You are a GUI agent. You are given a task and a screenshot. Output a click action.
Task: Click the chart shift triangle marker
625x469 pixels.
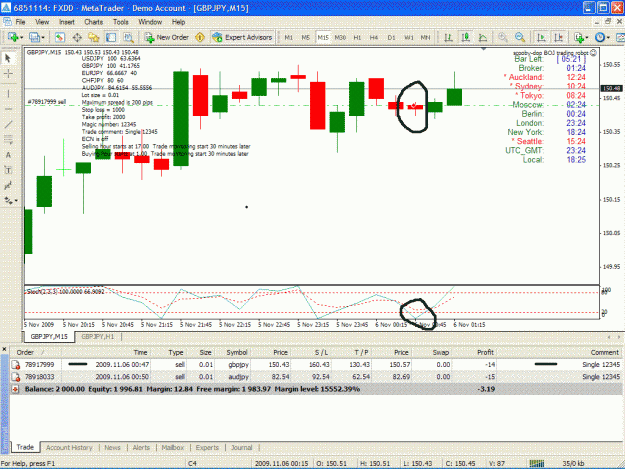click(x=483, y=49)
